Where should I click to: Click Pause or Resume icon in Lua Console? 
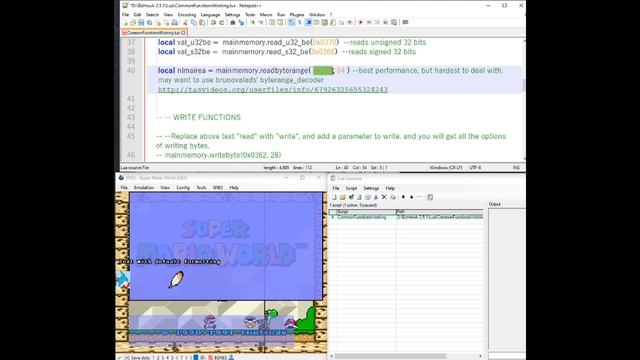(x=367, y=197)
